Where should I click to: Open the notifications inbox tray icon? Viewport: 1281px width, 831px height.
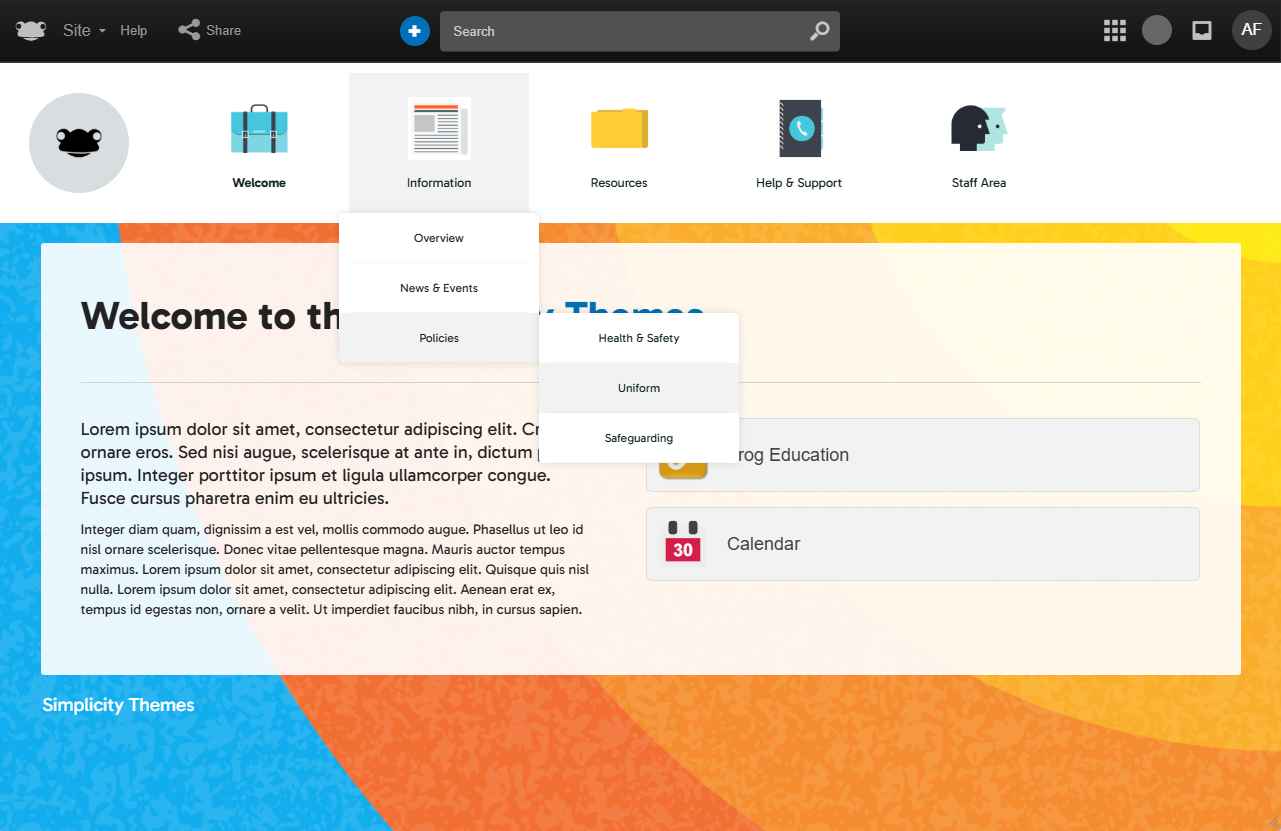click(x=1202, y=31)
